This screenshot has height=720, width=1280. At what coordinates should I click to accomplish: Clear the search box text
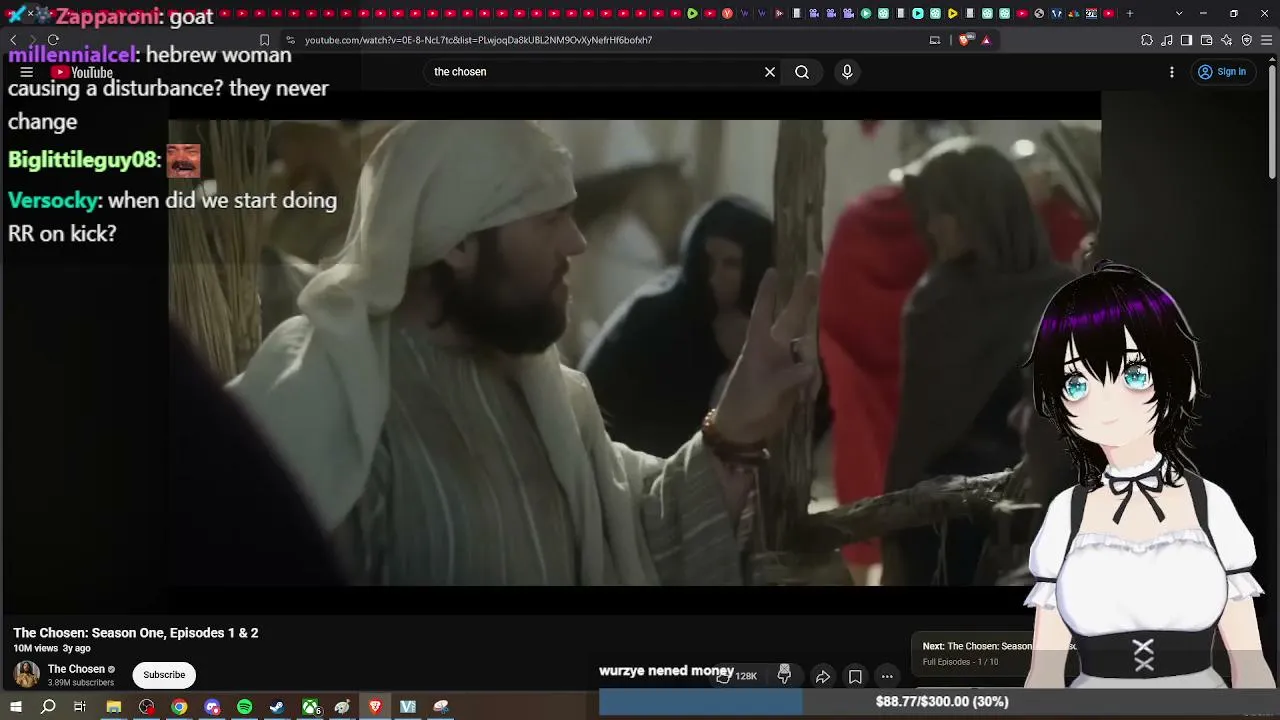[x=770, y=72]
